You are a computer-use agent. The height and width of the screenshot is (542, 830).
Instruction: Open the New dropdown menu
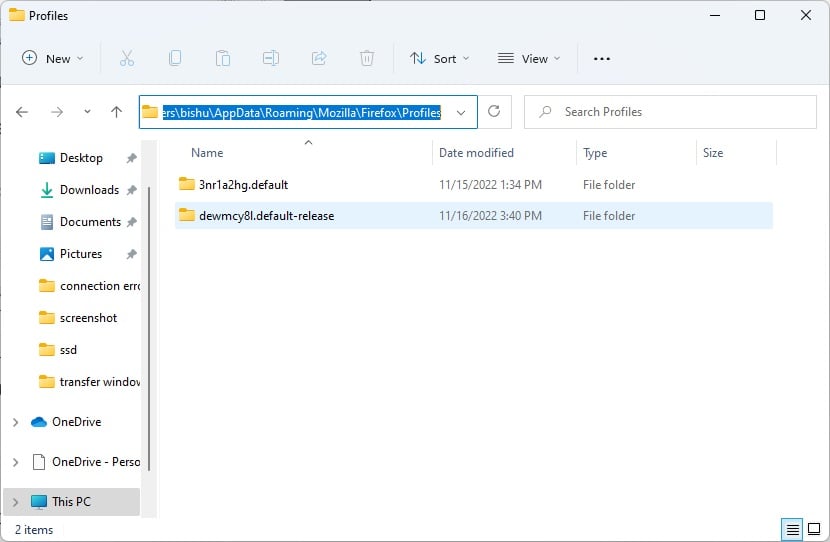coord(52,58)
